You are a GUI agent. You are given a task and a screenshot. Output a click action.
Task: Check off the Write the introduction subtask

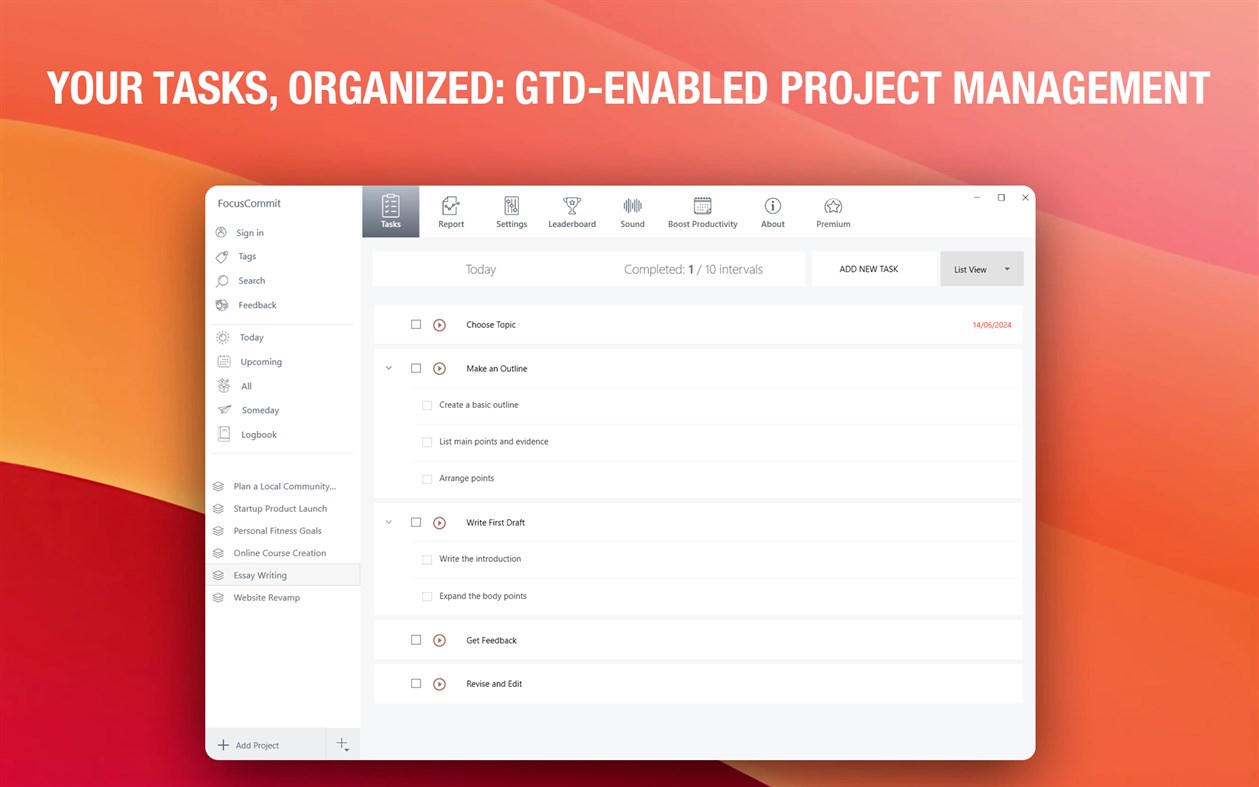pos(427,559)
